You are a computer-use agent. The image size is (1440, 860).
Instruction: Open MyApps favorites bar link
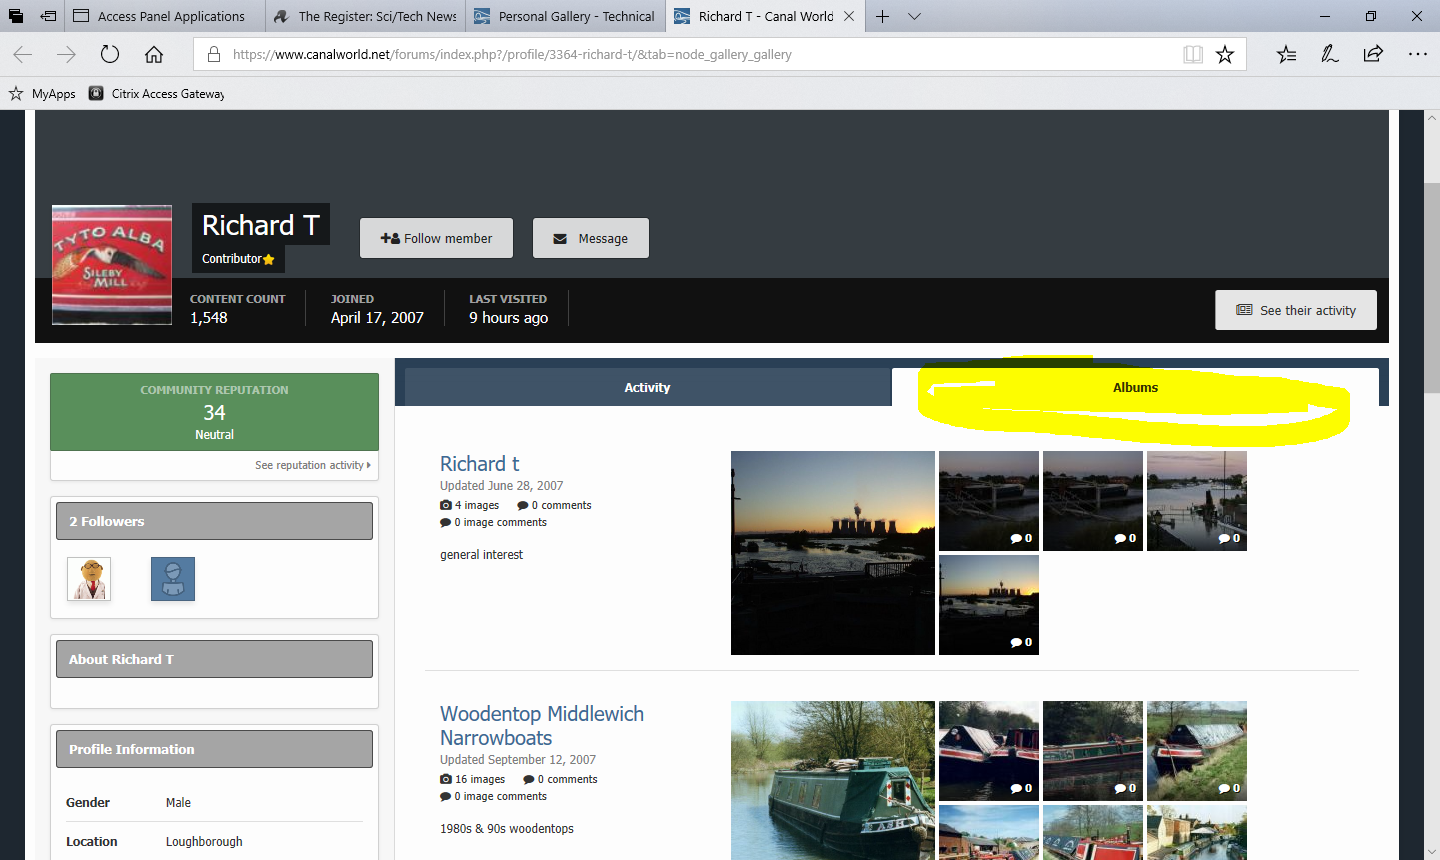[x=43, y=94]
